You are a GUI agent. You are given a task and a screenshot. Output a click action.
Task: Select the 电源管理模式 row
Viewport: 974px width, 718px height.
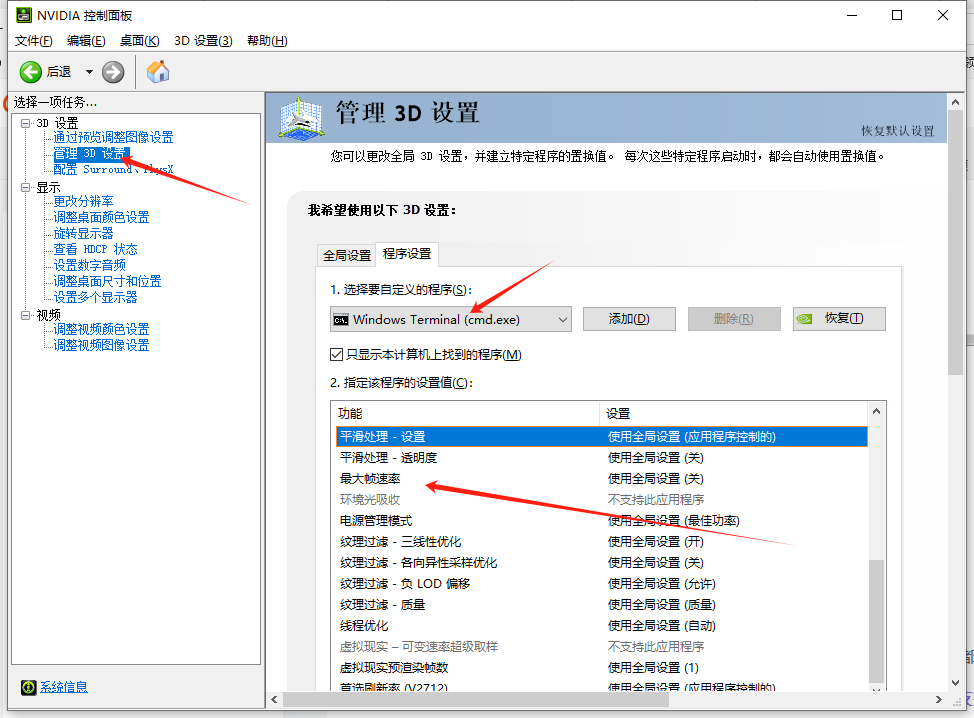[x=601, y=520]
